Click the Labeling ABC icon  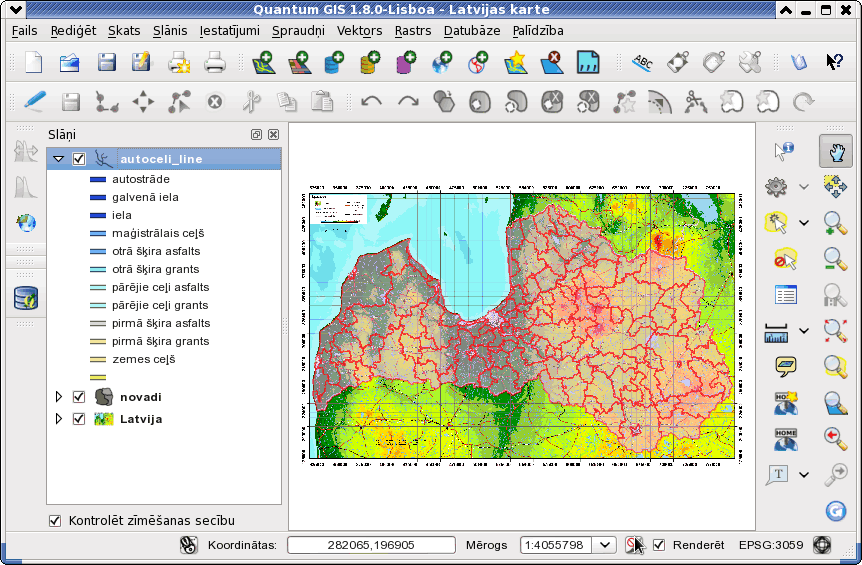coord(642,62)
